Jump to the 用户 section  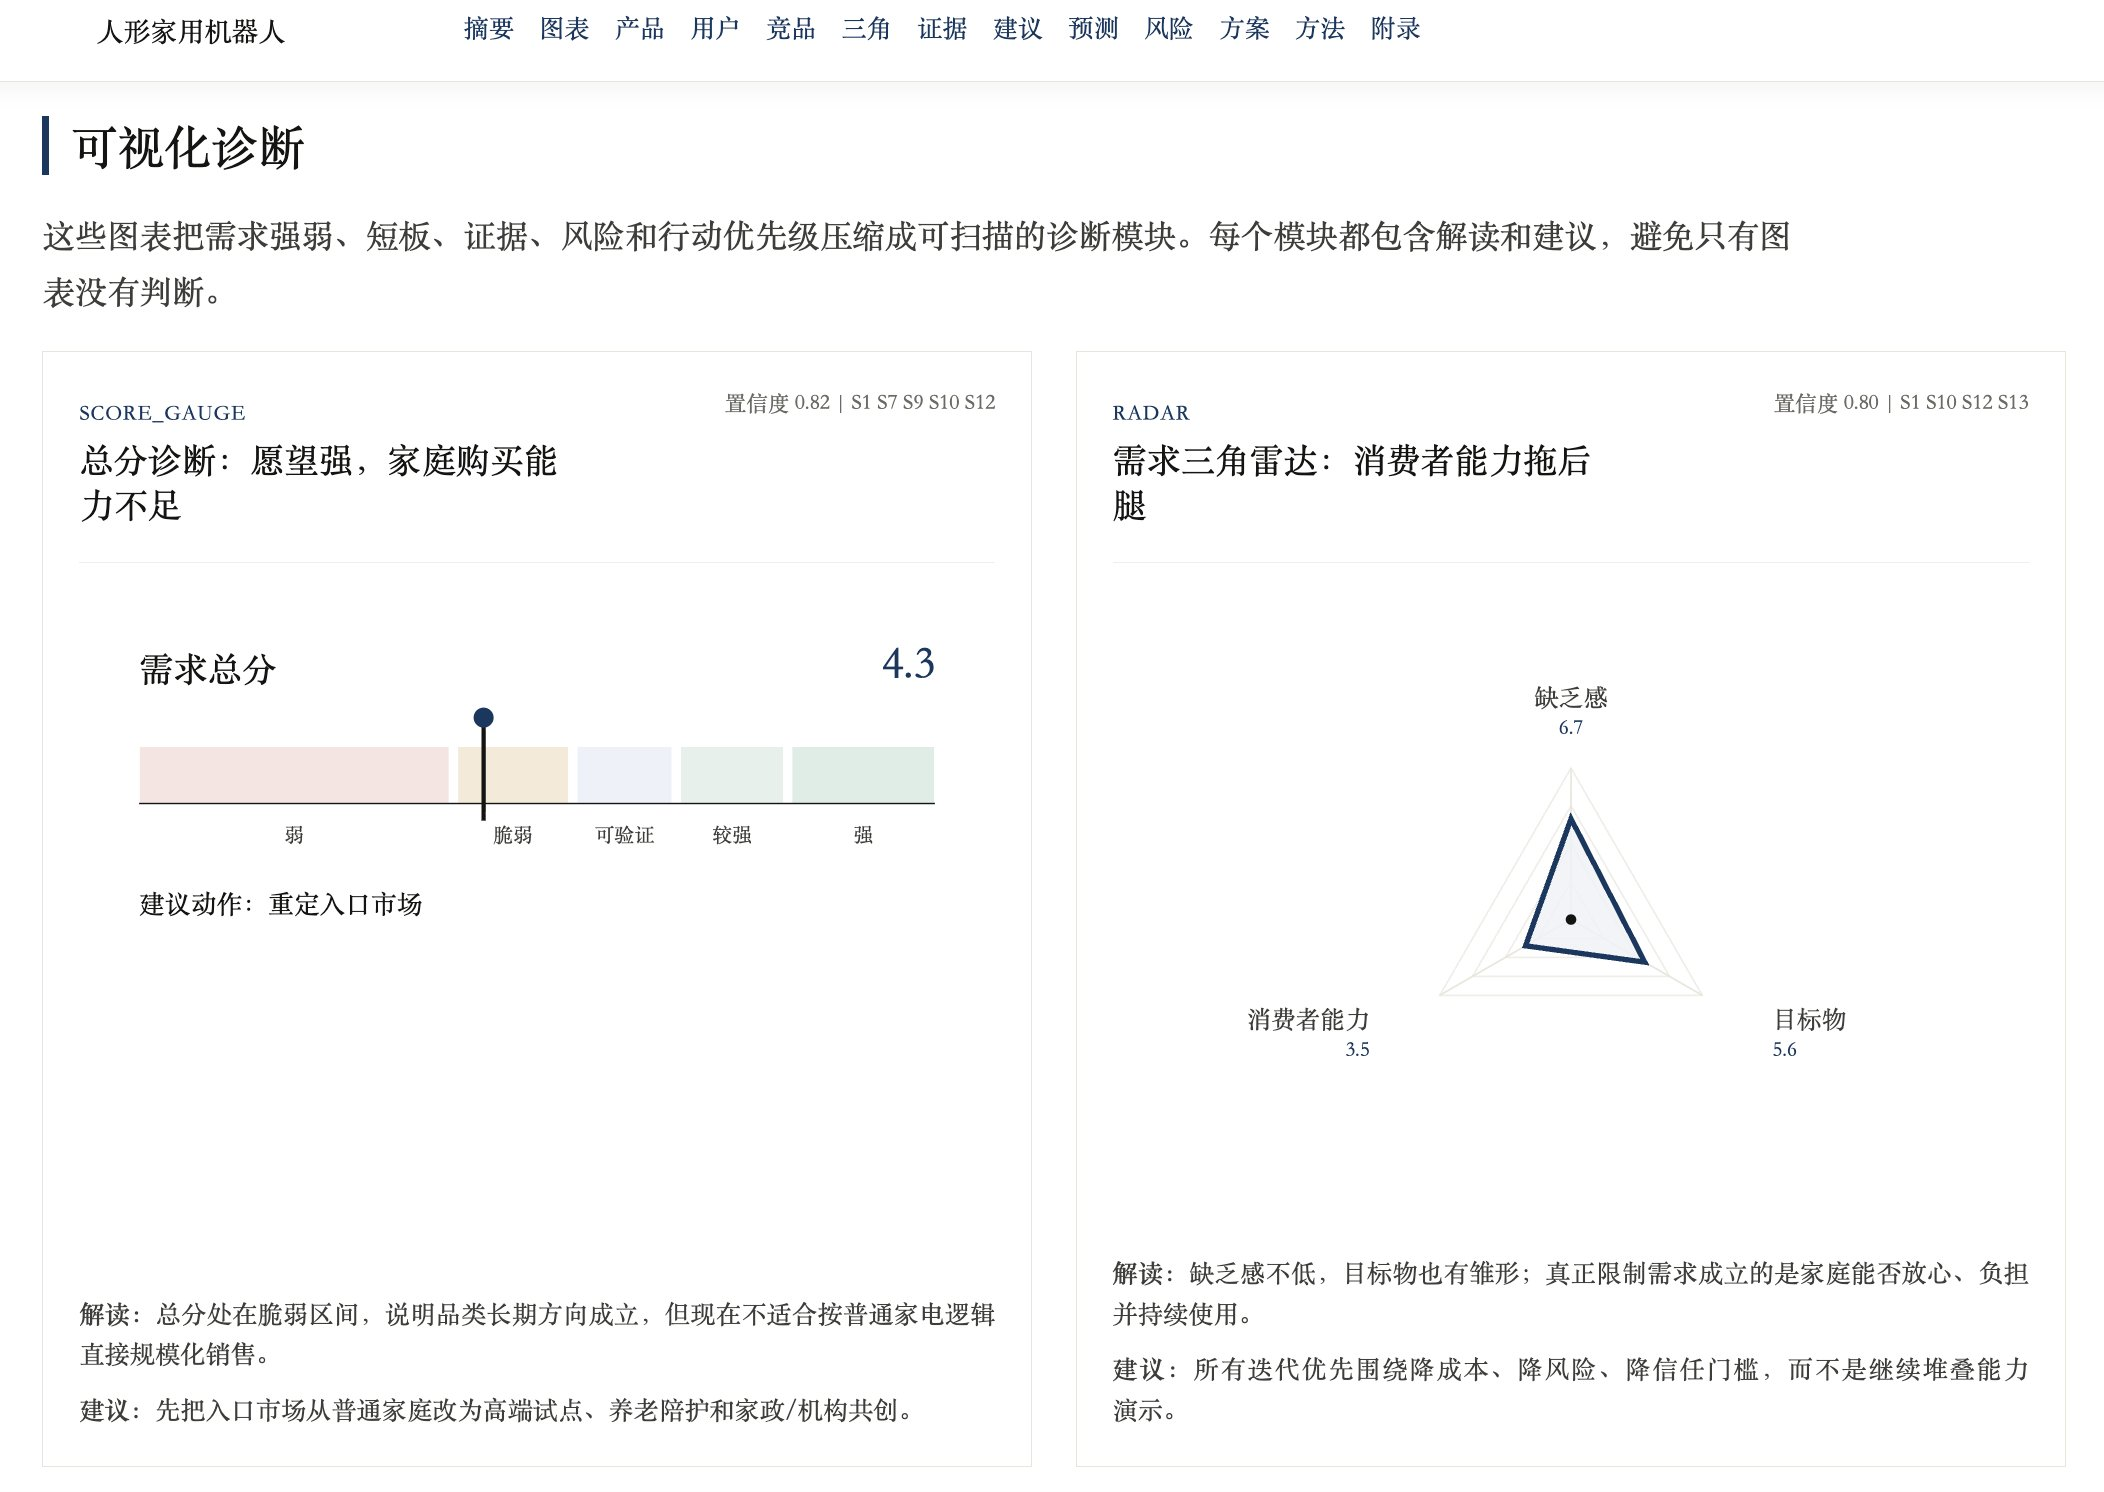pyautogui.click(x=715, y=29)
